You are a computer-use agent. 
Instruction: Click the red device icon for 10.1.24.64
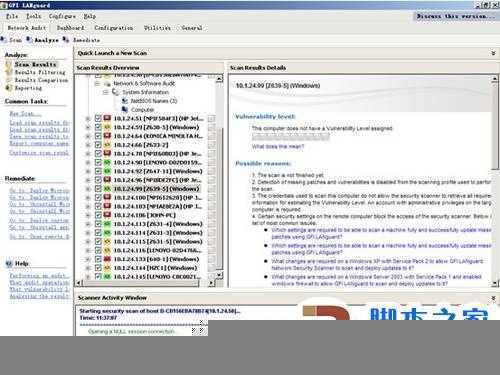point(107,136)
